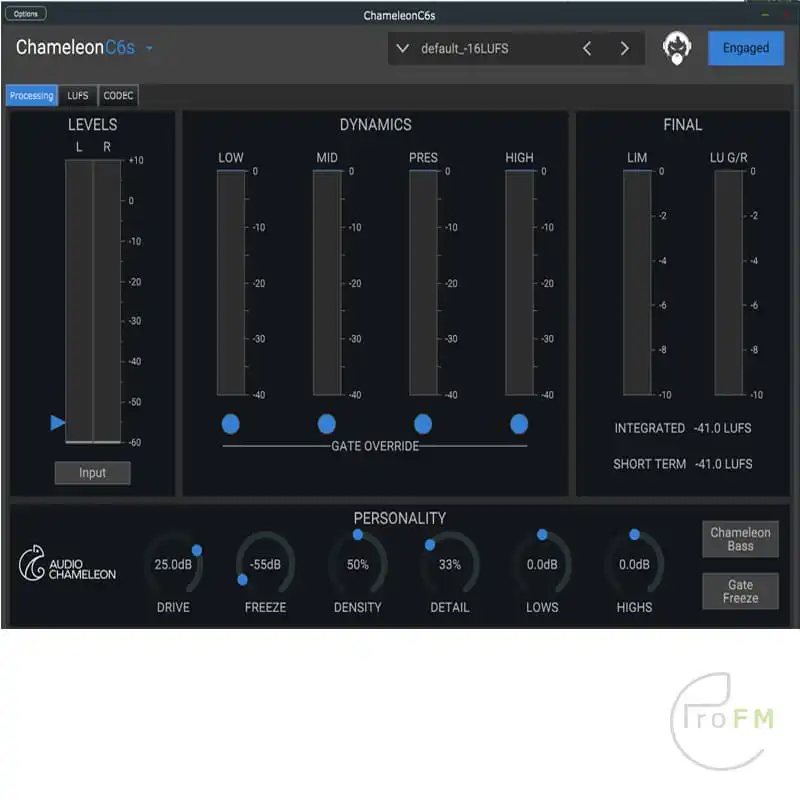Switch to the LUFS tab
This screenshot has height=800, width=800.
point(77,95)
